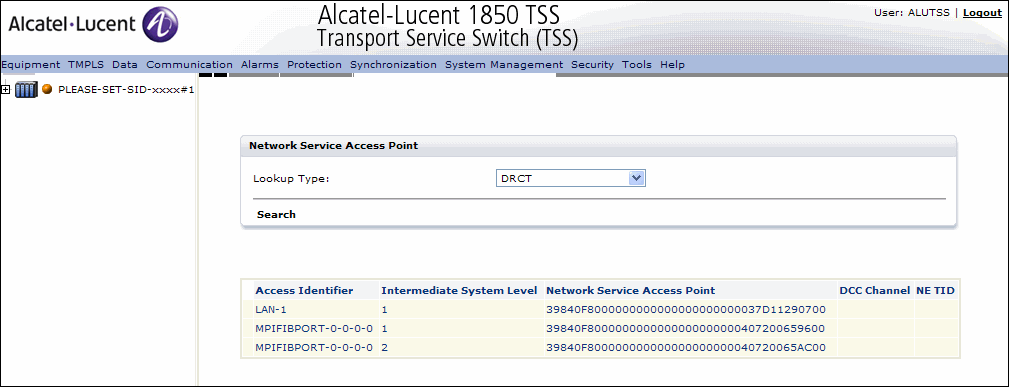Click NSAP value ending 40720065AC00
1009x387 pixels.
[x=685, y=348]
